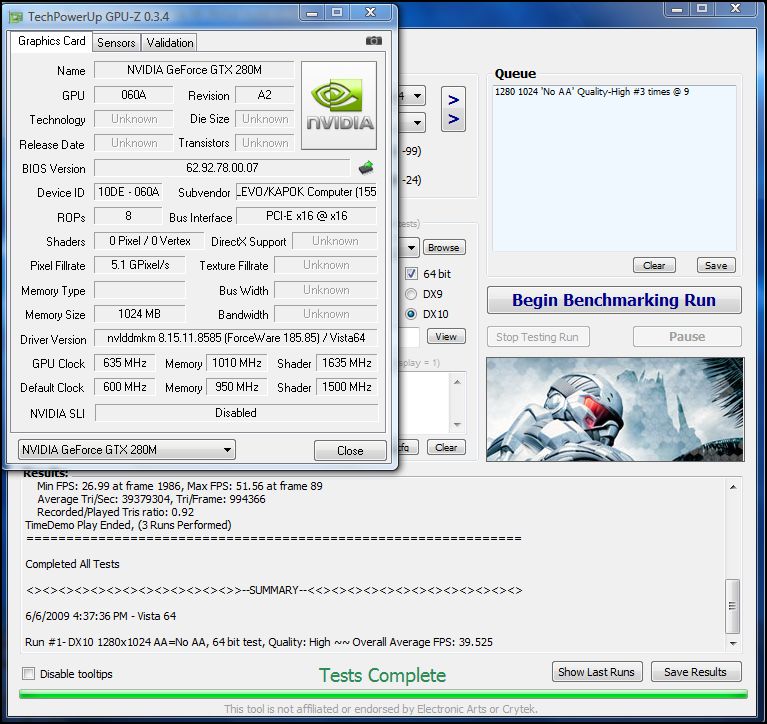Click the GPU-Z screenshot camera icon
Screen dimensions: 767x724
coord(374,41)
